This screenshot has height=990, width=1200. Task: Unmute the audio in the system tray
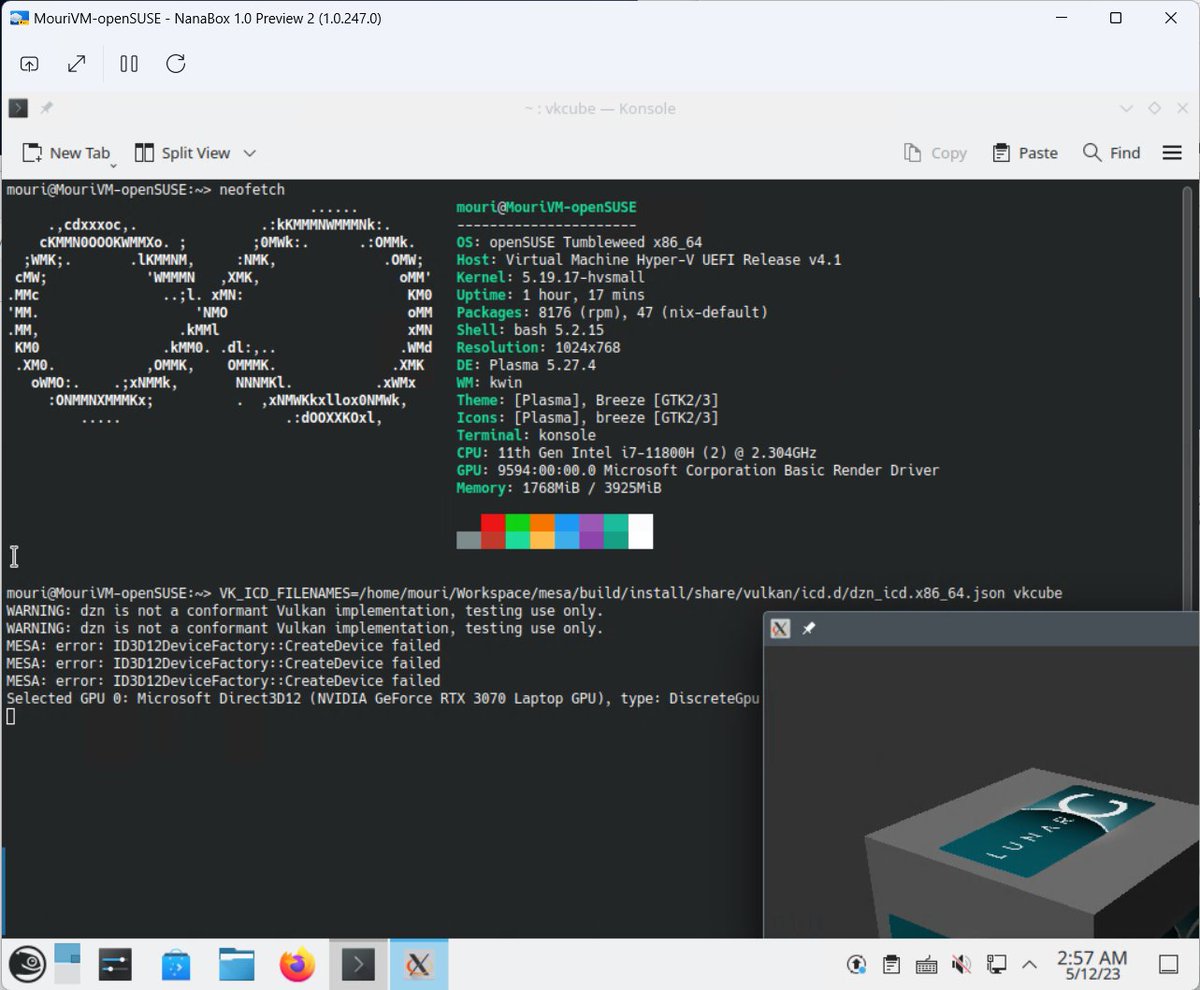point(960,963)
